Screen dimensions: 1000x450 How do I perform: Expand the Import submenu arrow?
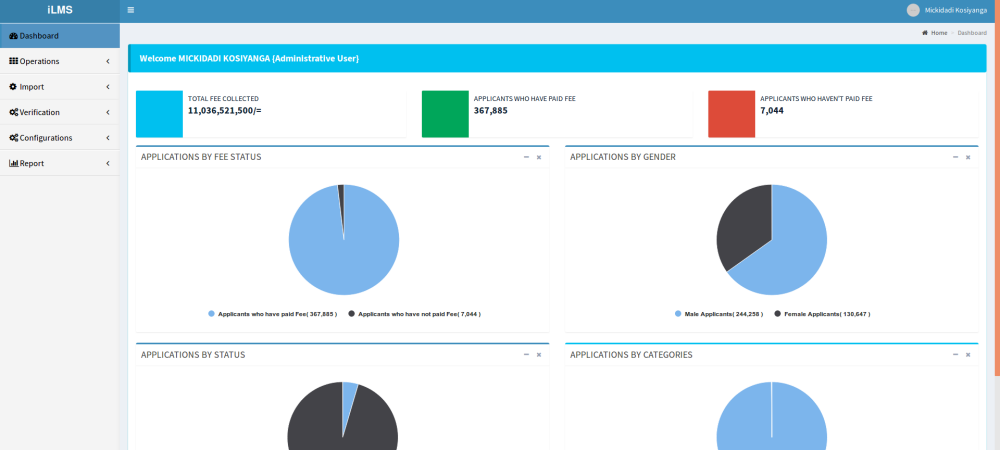(x=107, y=87)
